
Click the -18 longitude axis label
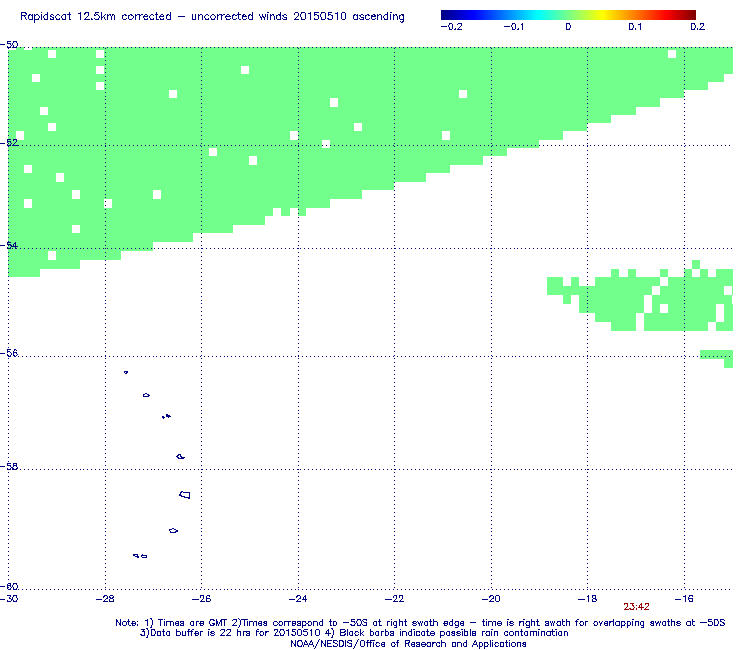tap(588, 599)
